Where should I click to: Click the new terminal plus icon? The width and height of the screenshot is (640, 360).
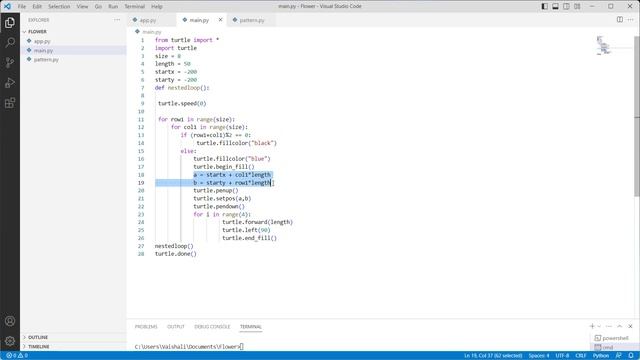592,326
